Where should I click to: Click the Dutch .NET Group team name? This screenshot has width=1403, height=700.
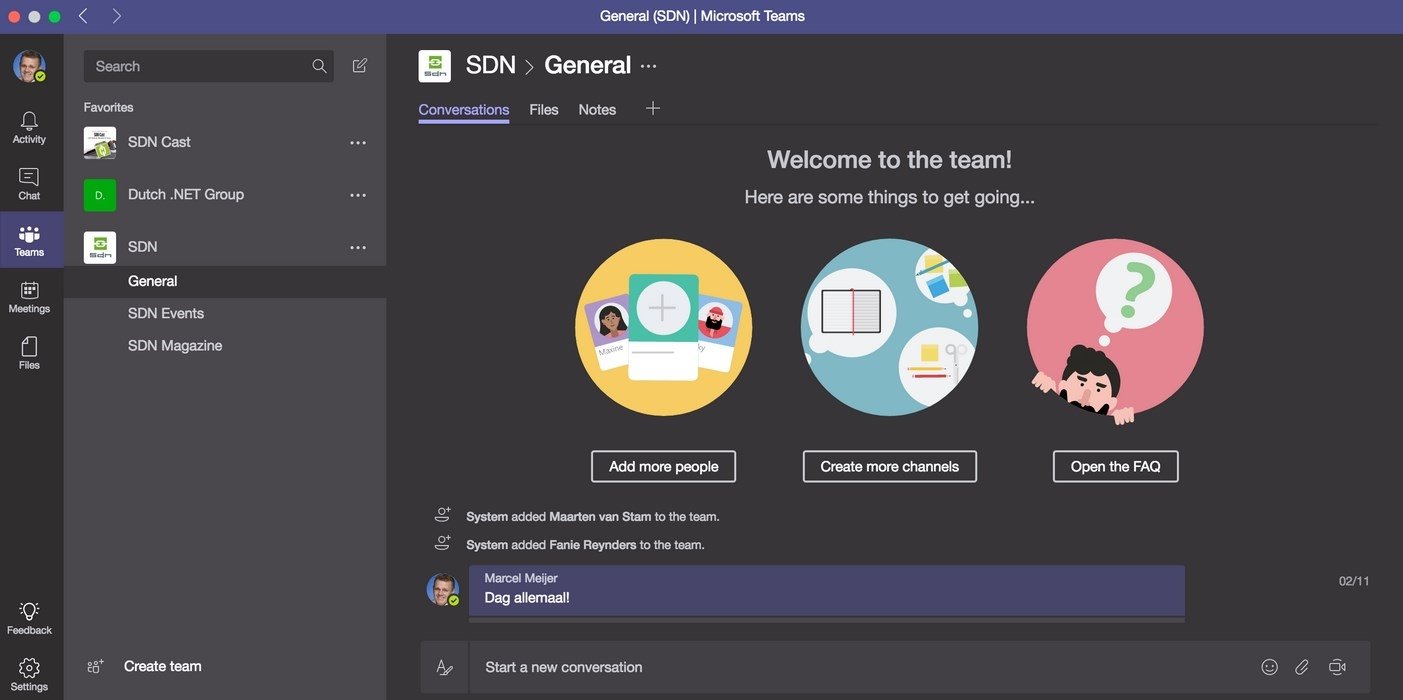click(x=186, y=195)
